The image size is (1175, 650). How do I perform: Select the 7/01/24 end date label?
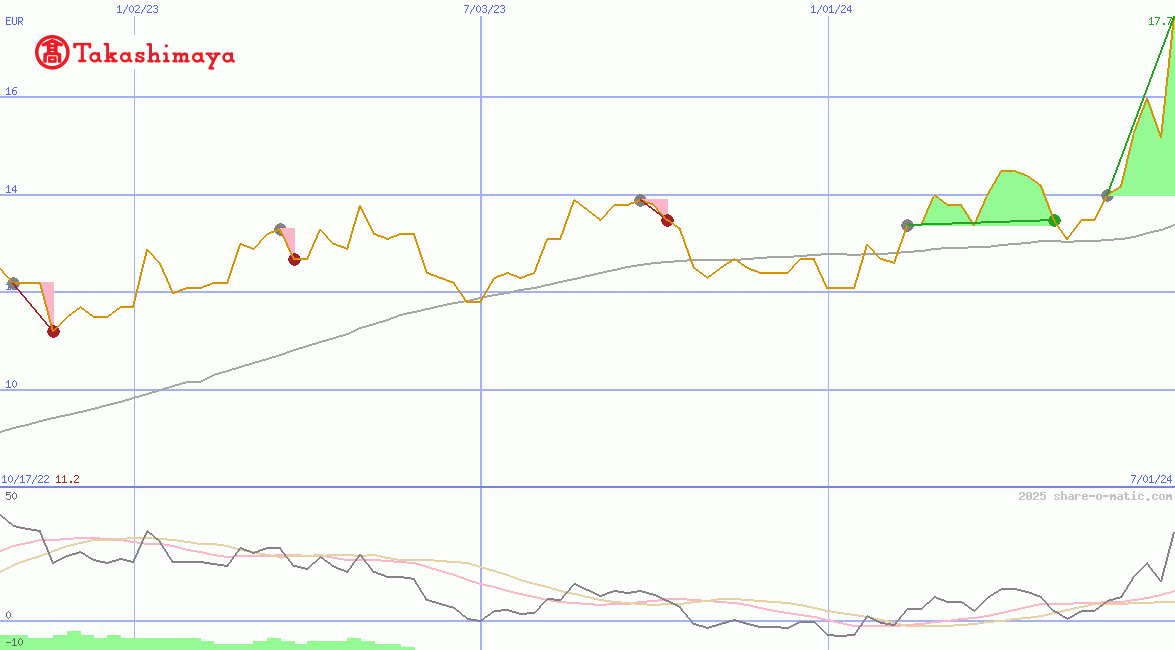click(1150, 479)
